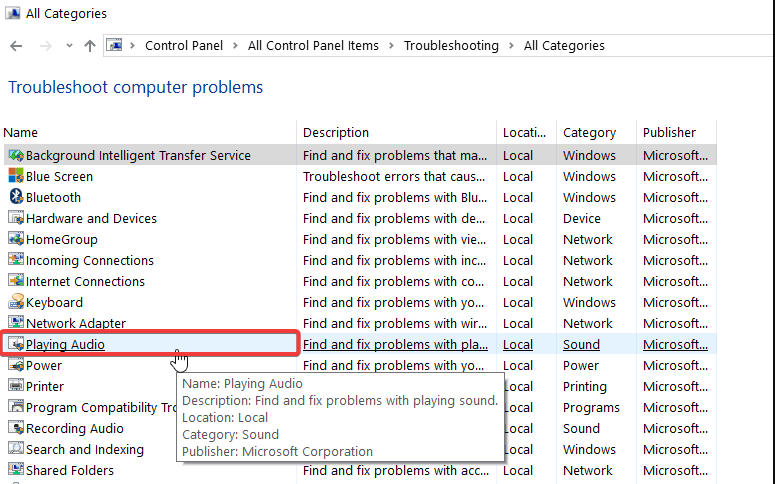Select the Playing Audio troubleshooter
Screen dimensions: 775x484
pyautogui.click(x=65, y=344)
